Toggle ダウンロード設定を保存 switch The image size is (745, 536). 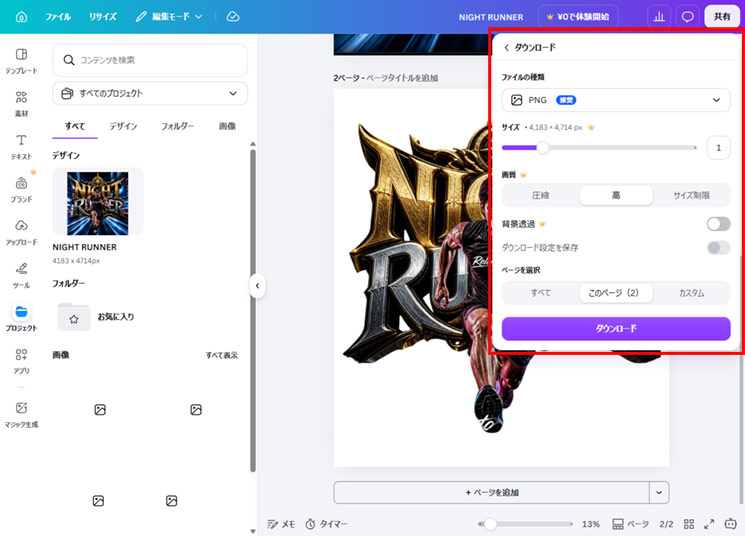[x=718, y=248]
